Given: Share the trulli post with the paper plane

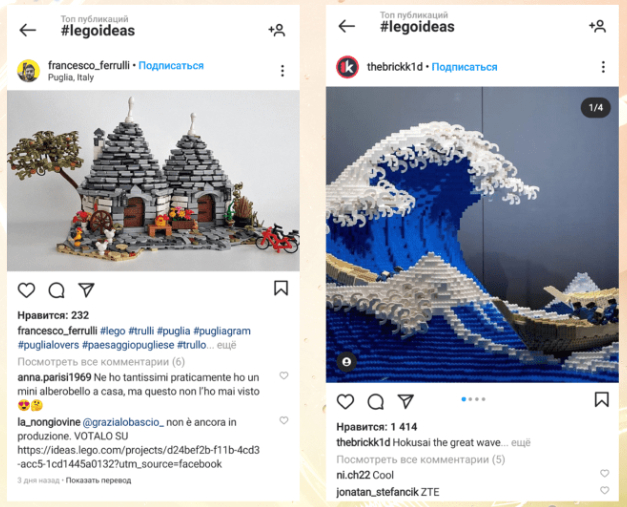Looking at the screenshot, I should pyautogui.click(x=86, y=289).
